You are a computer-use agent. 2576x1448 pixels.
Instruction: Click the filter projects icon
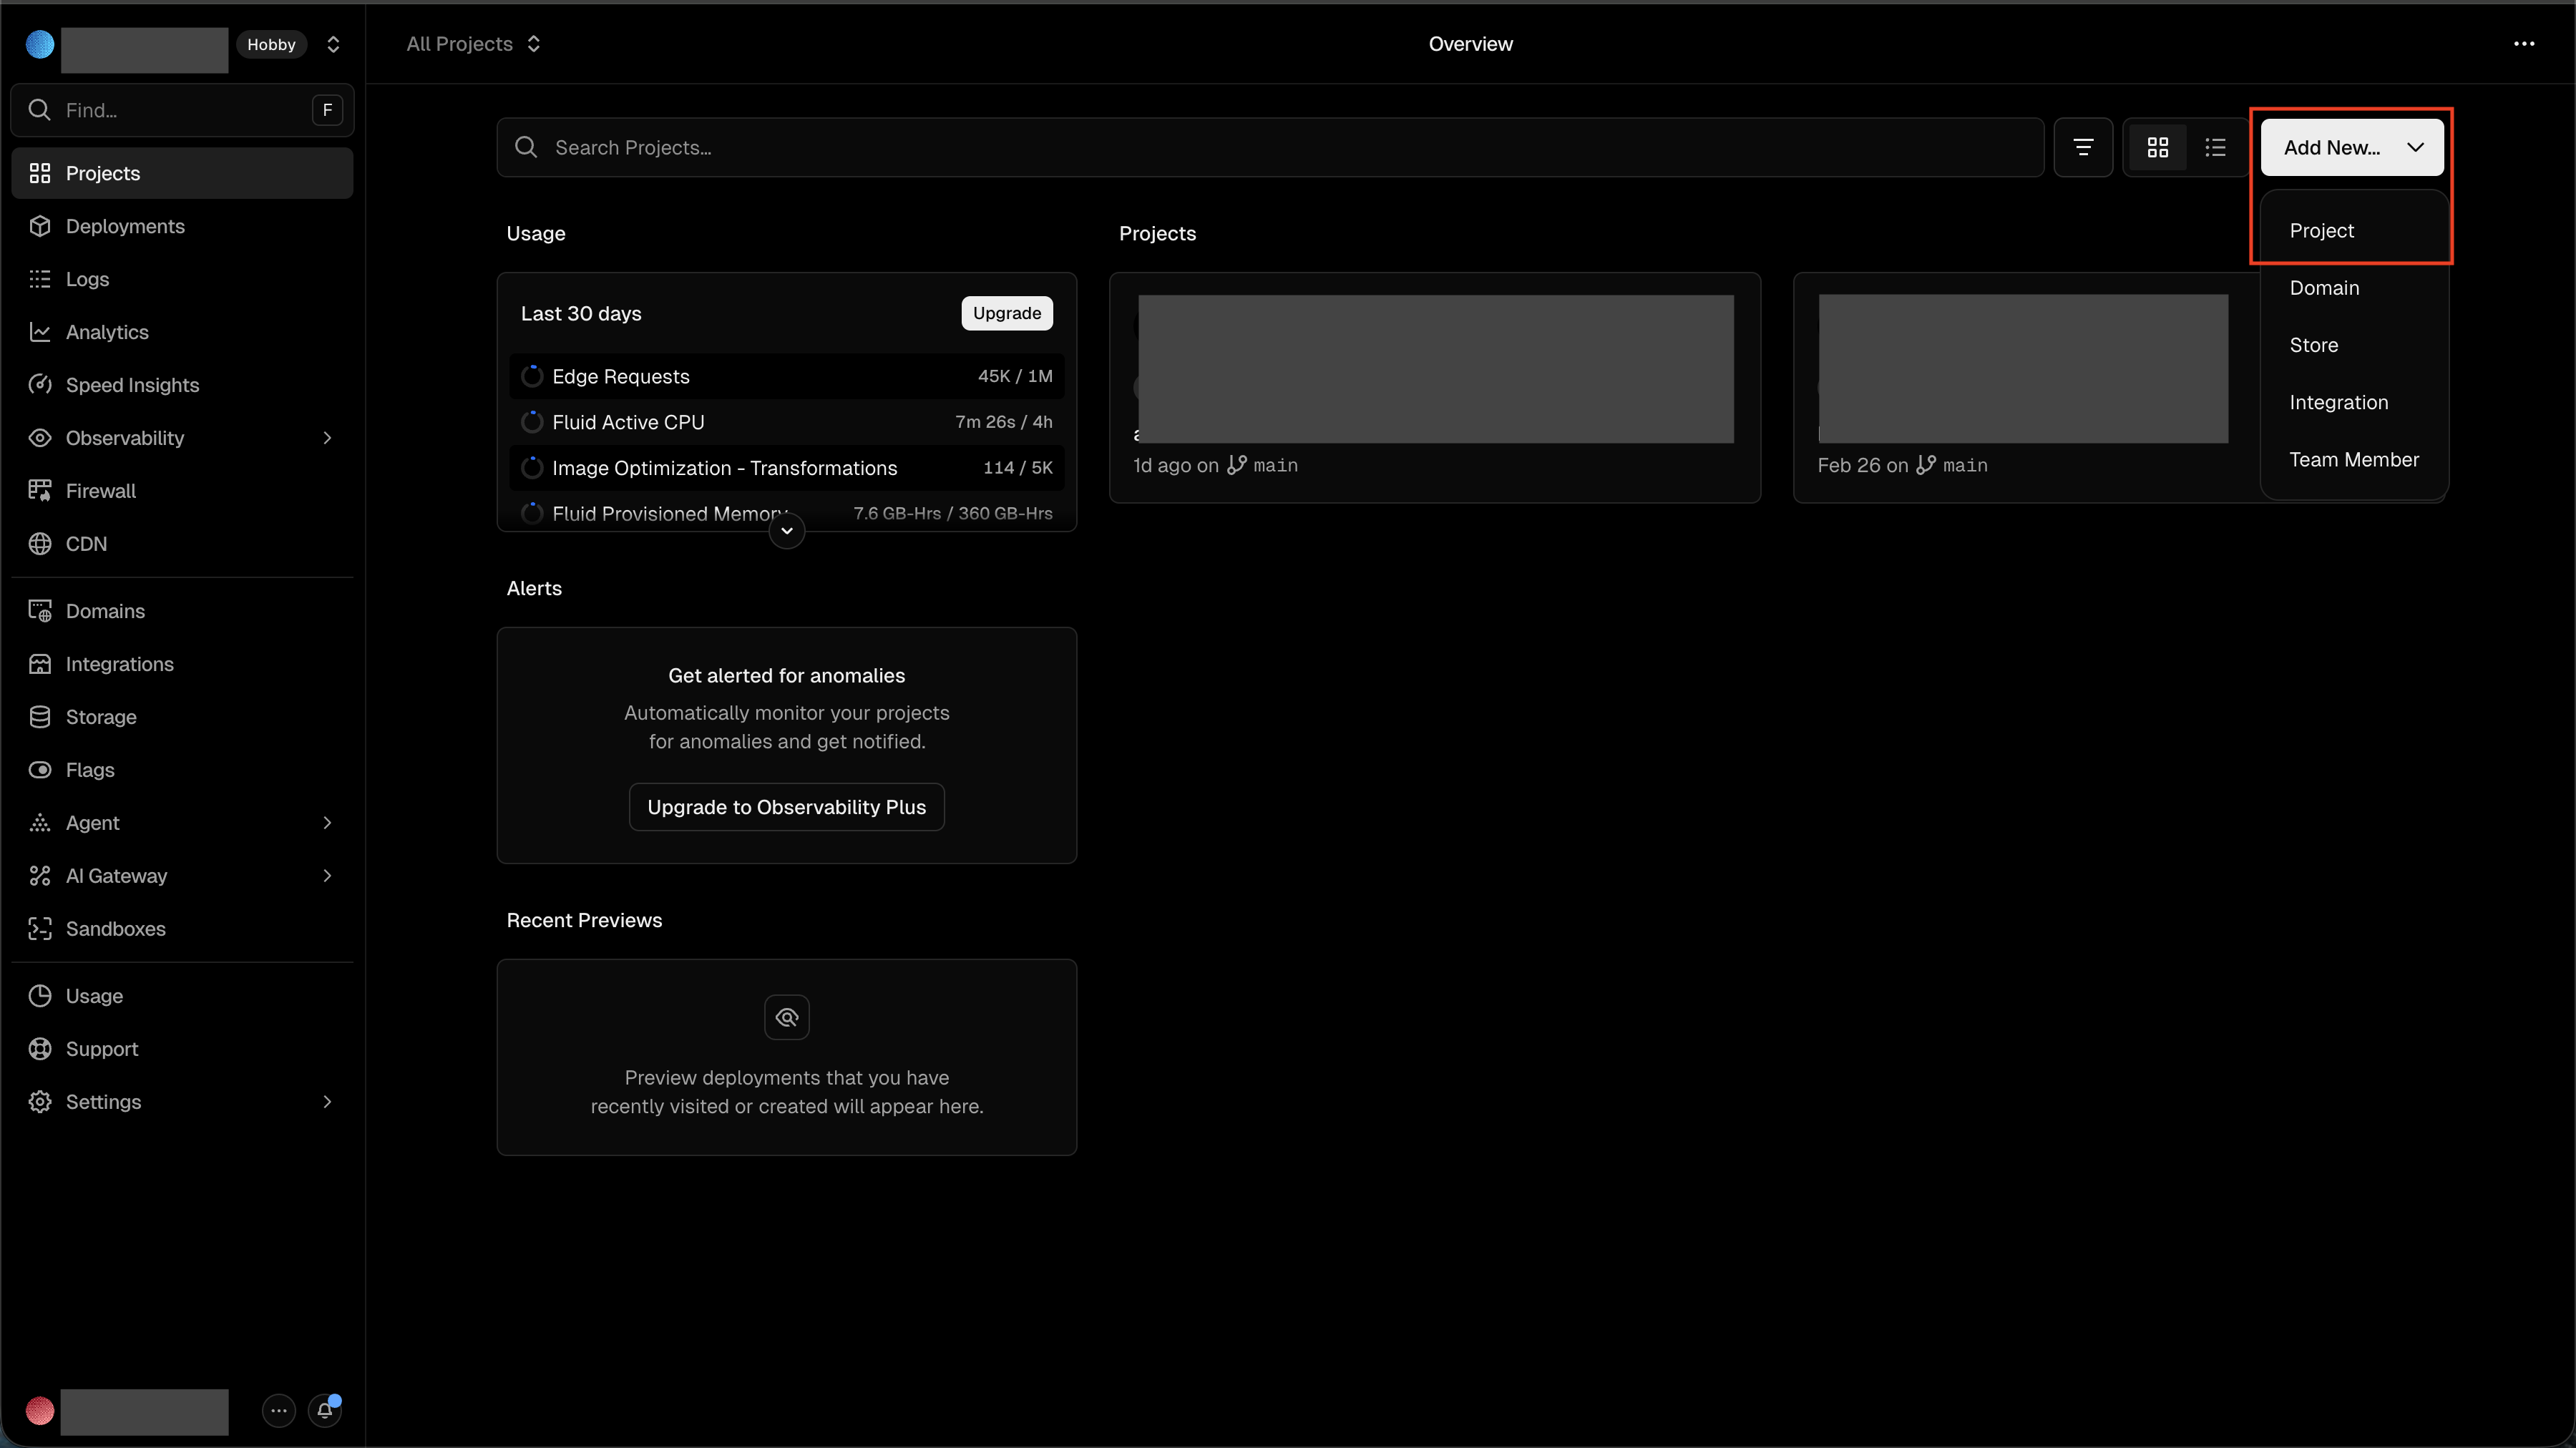pos(2083,147)
